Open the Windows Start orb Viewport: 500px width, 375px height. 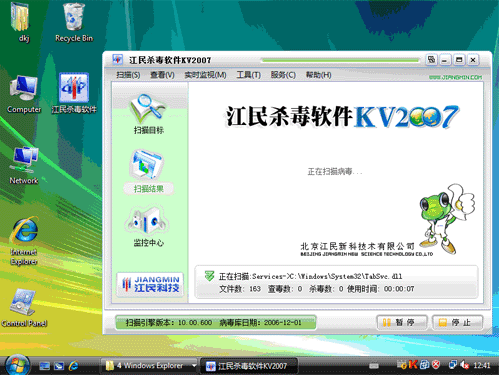point(17,365)
